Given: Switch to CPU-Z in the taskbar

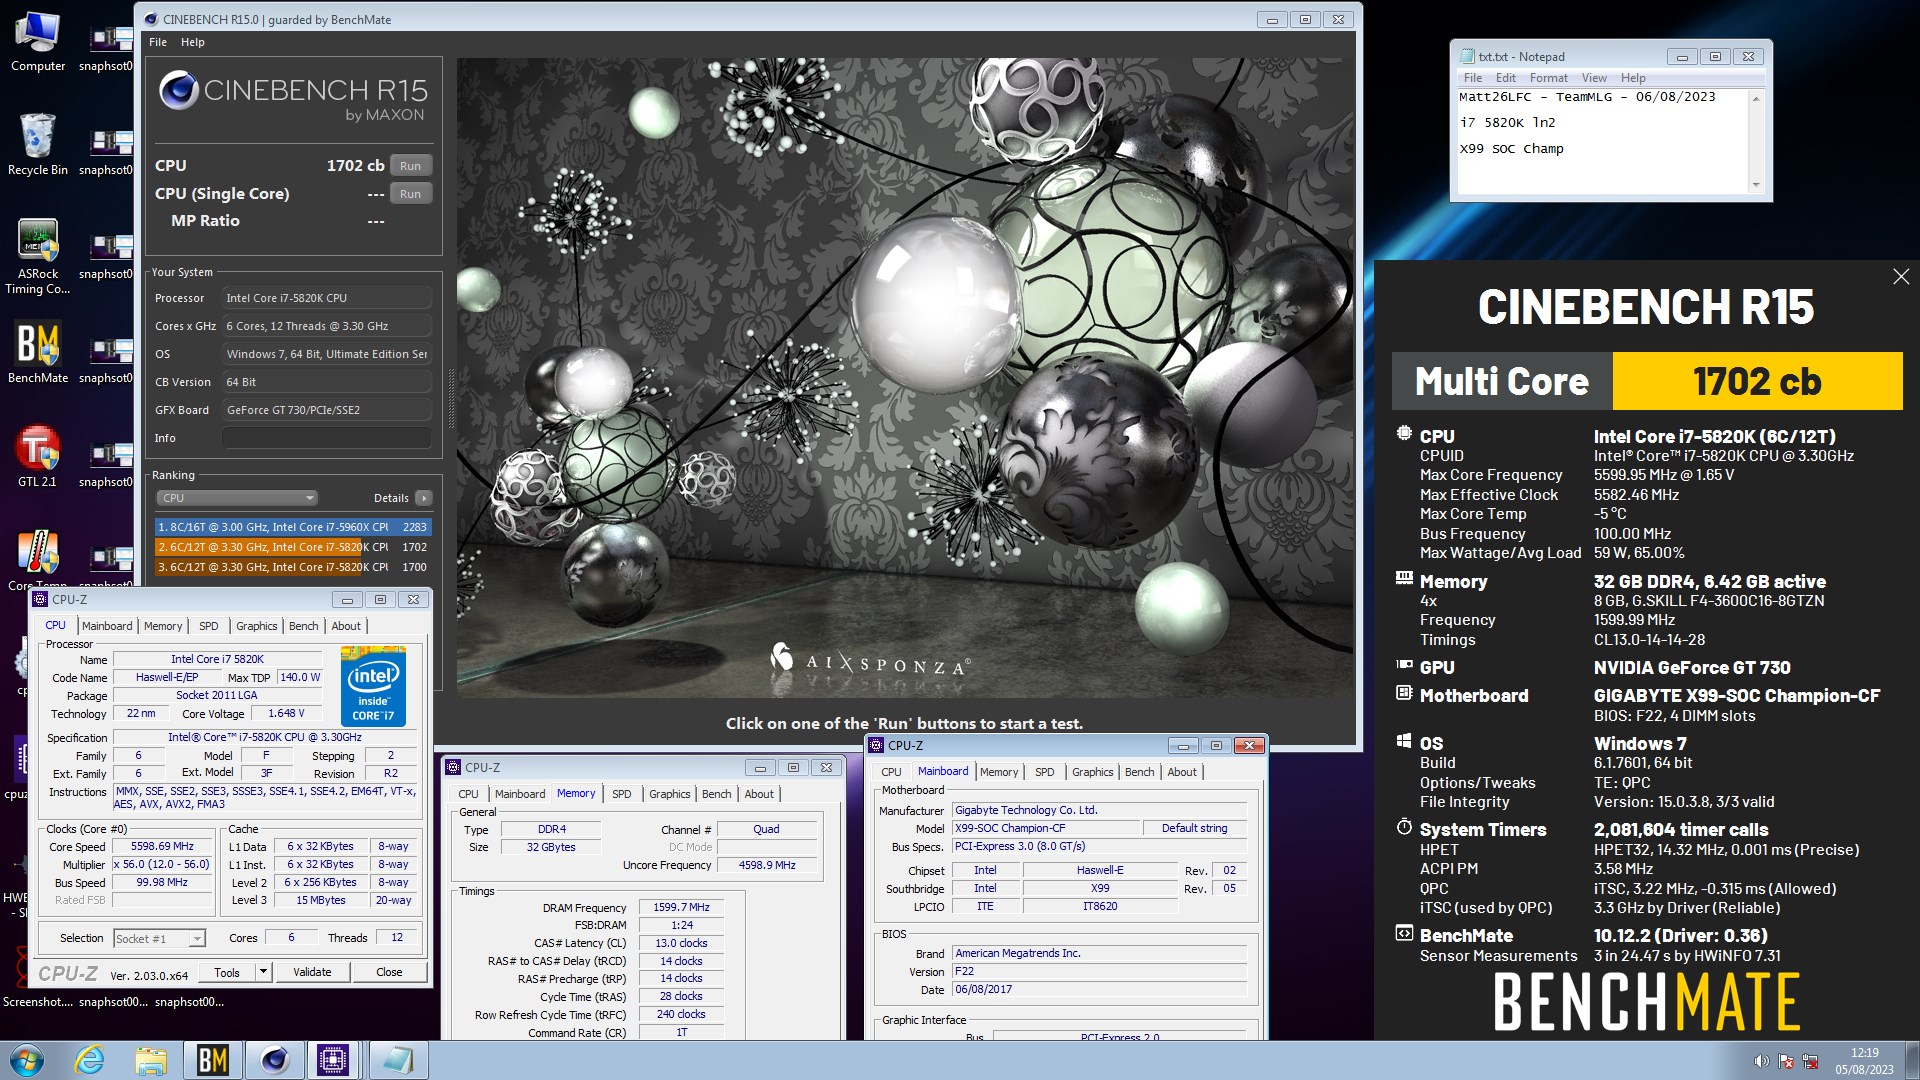Looking at the screenshot, I should [333, 1060].
